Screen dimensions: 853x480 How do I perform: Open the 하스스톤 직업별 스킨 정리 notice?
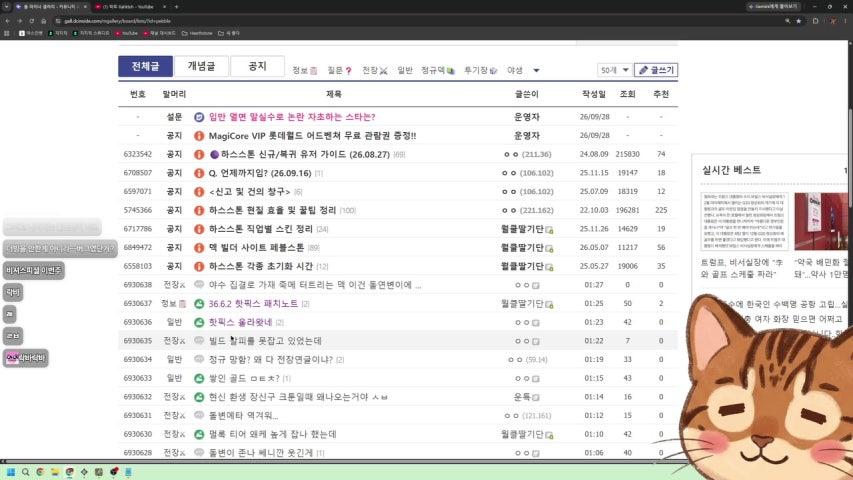[261, 229]
